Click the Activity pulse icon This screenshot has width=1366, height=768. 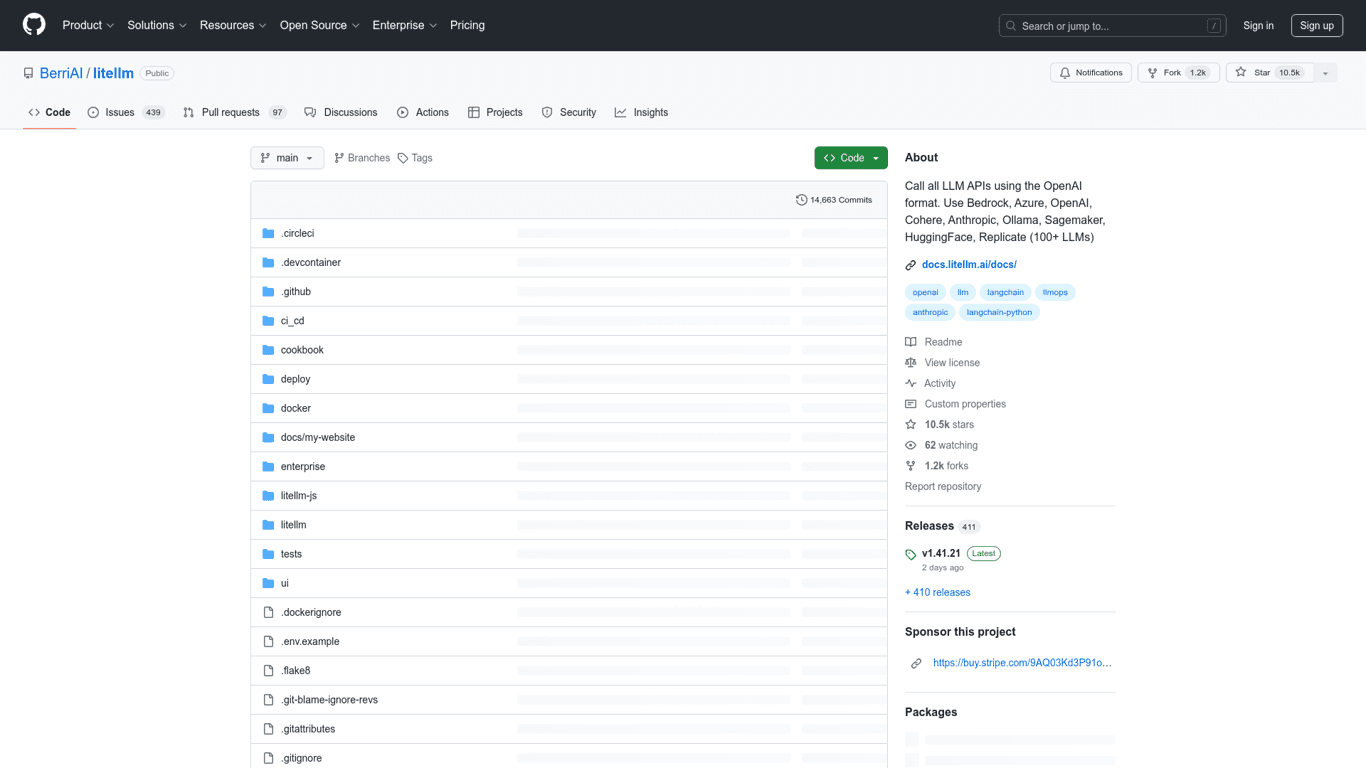(x=911, y=383)
